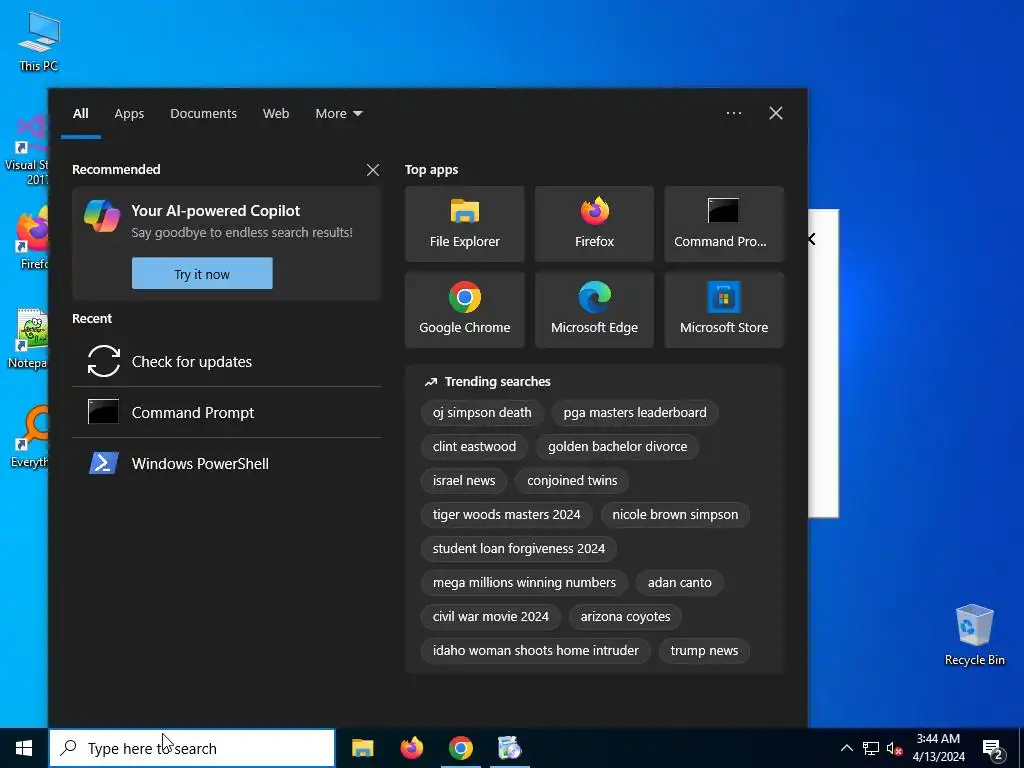The height and width of the screenshot is (768, 1024).
Task: Search trending 'civil war movie 2024'
Action: pos(490,616)
